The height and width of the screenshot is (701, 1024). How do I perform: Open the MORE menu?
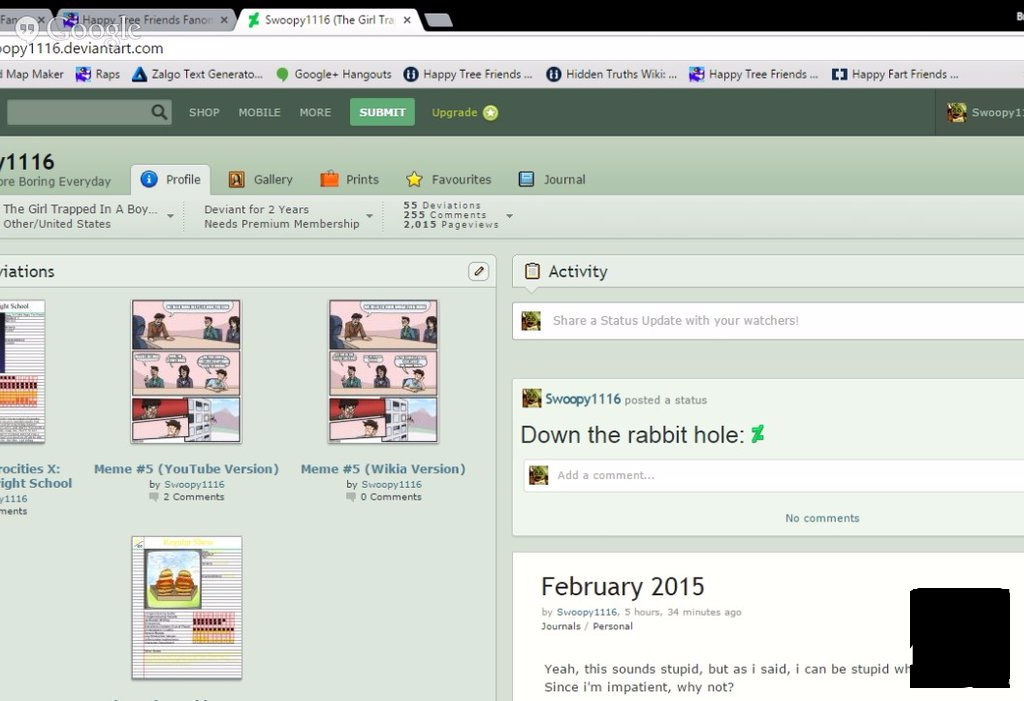point(315,112)
